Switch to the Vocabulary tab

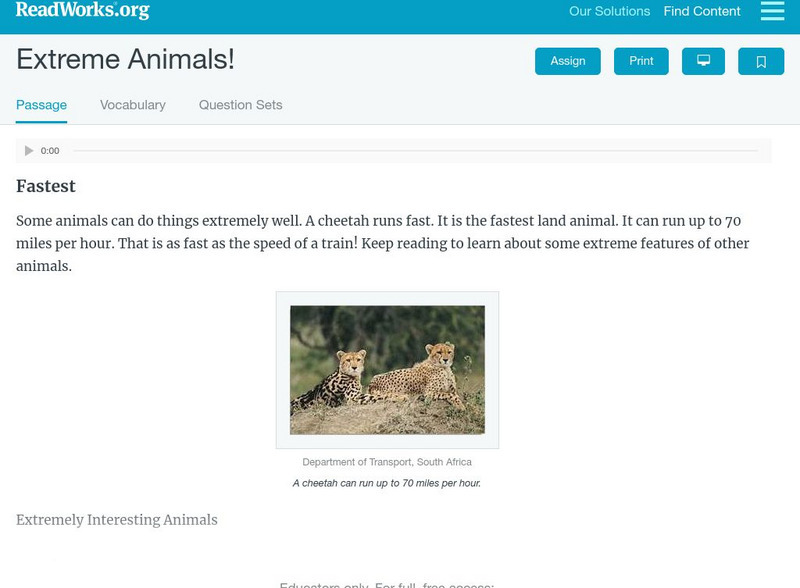(x=133, y=105)
